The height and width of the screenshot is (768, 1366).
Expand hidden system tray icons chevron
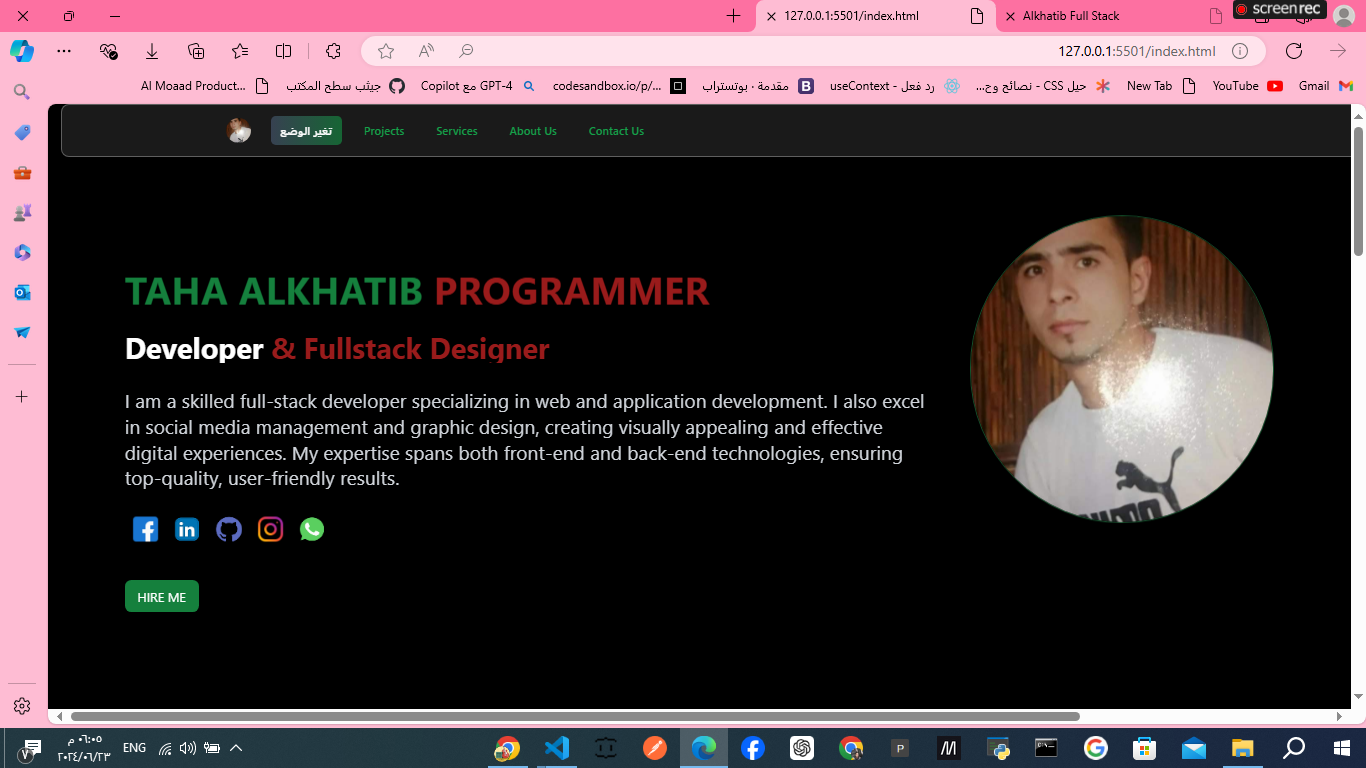[236, 748]
